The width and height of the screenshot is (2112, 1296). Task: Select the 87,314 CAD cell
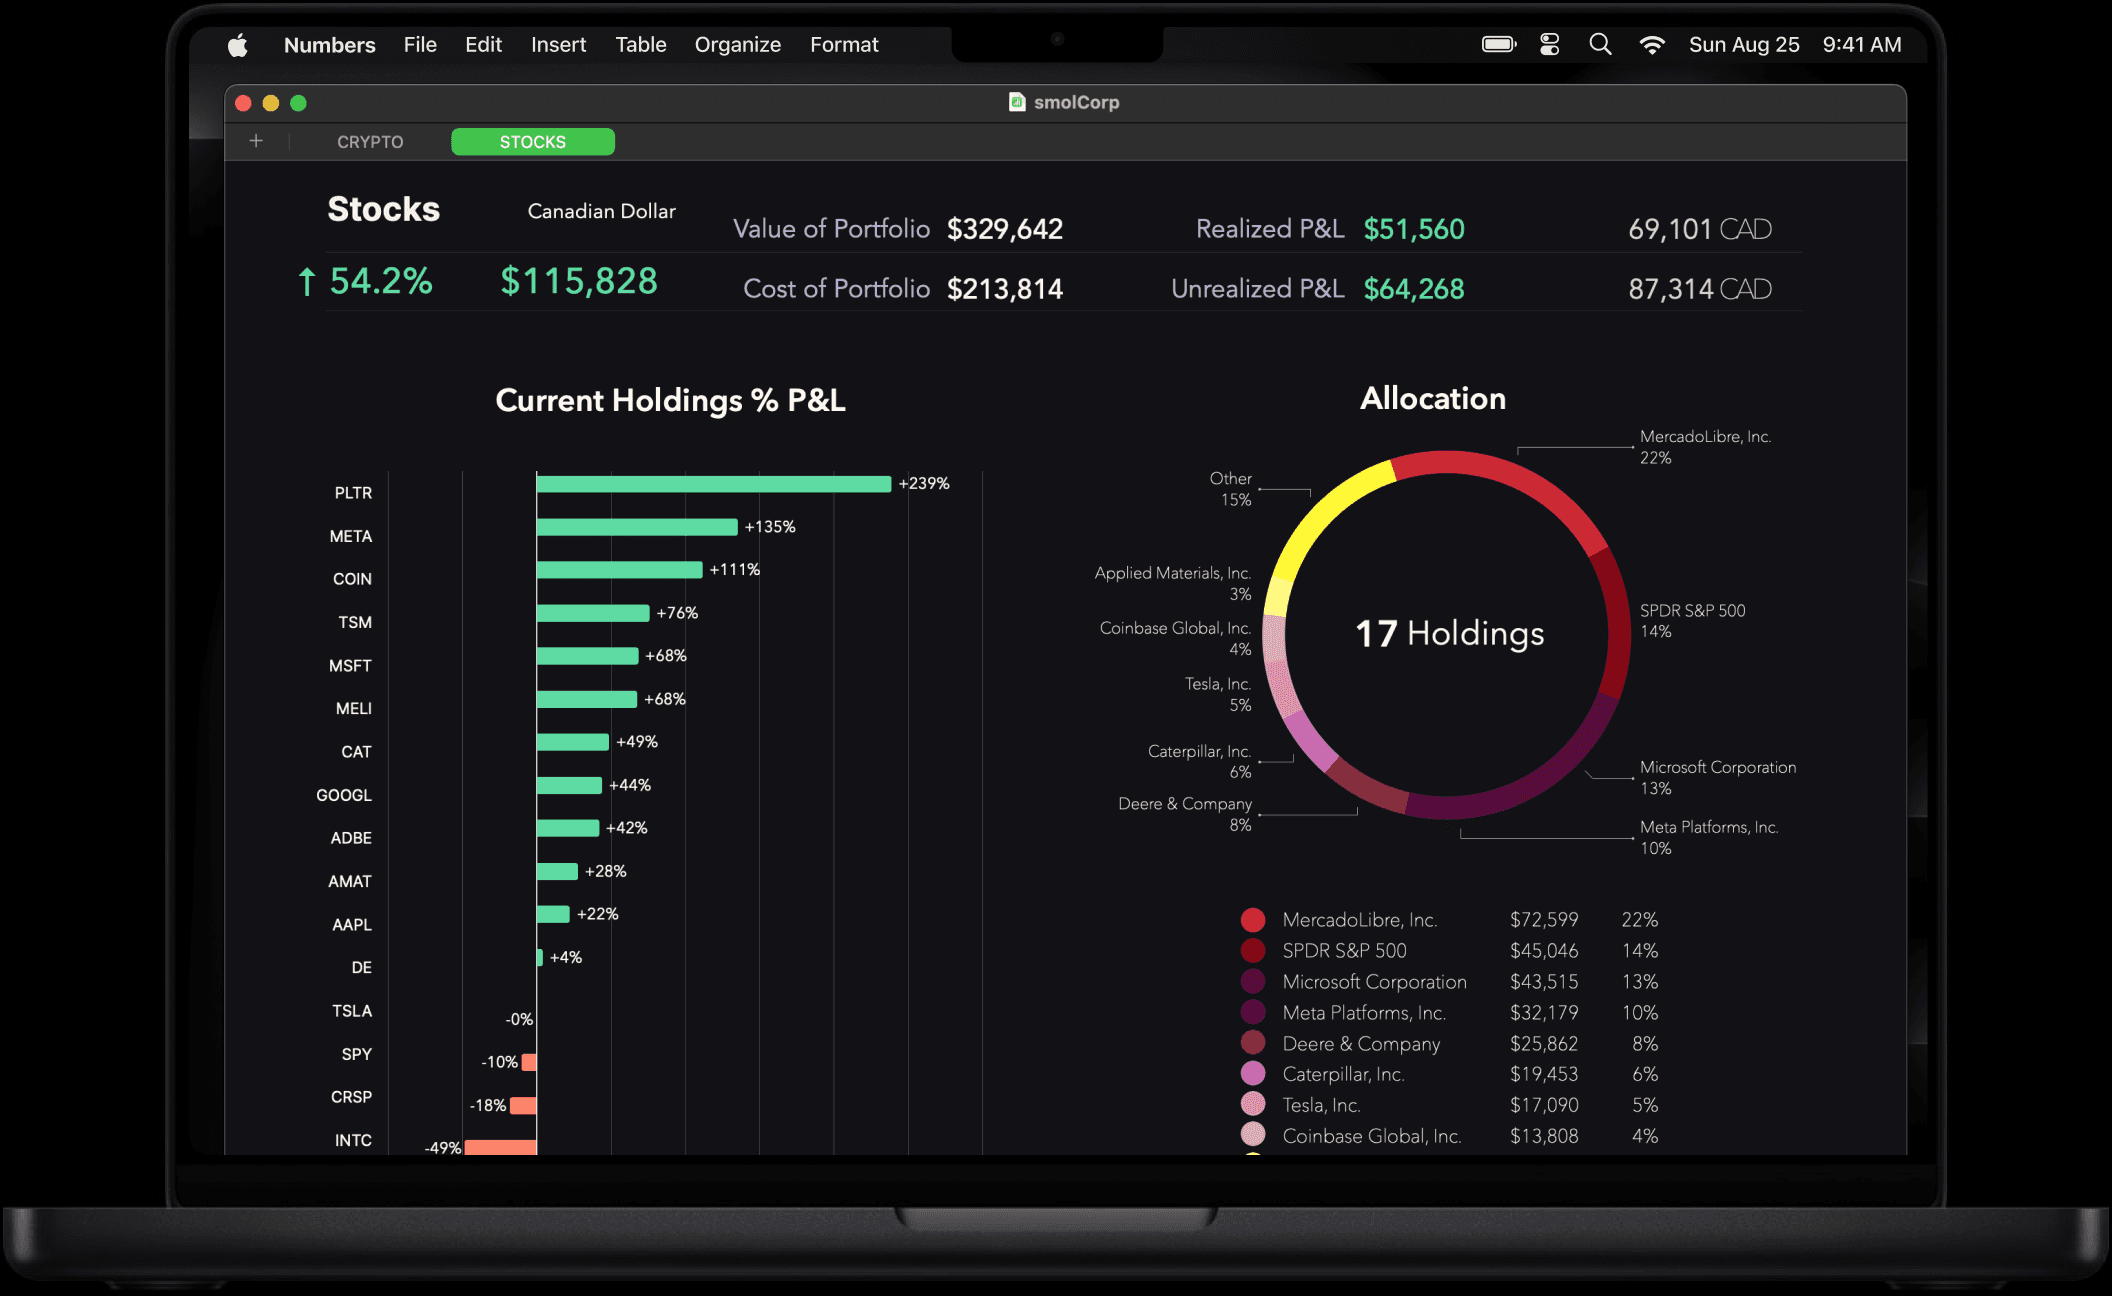click(x=1700, y=289)
